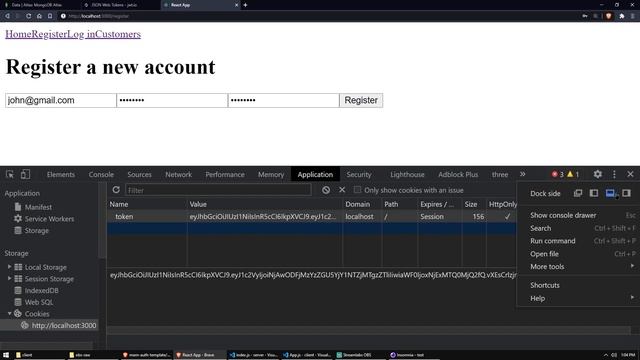Click the browser reload button
Viewport: 640px width, 360px height.
pos(28,16)
